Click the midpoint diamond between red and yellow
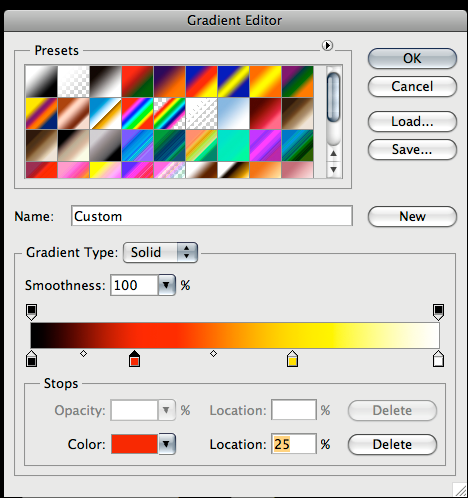The image size is (468, 498). (x=213, y=354)
